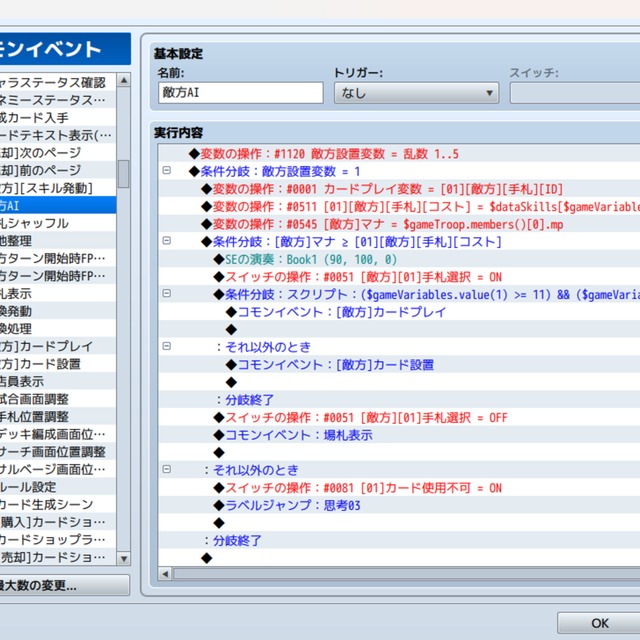The width and height of the screenshot is (640, 640).
Task: Collapse the [敵方]マナ conditional branch
Action: [167, 241]
